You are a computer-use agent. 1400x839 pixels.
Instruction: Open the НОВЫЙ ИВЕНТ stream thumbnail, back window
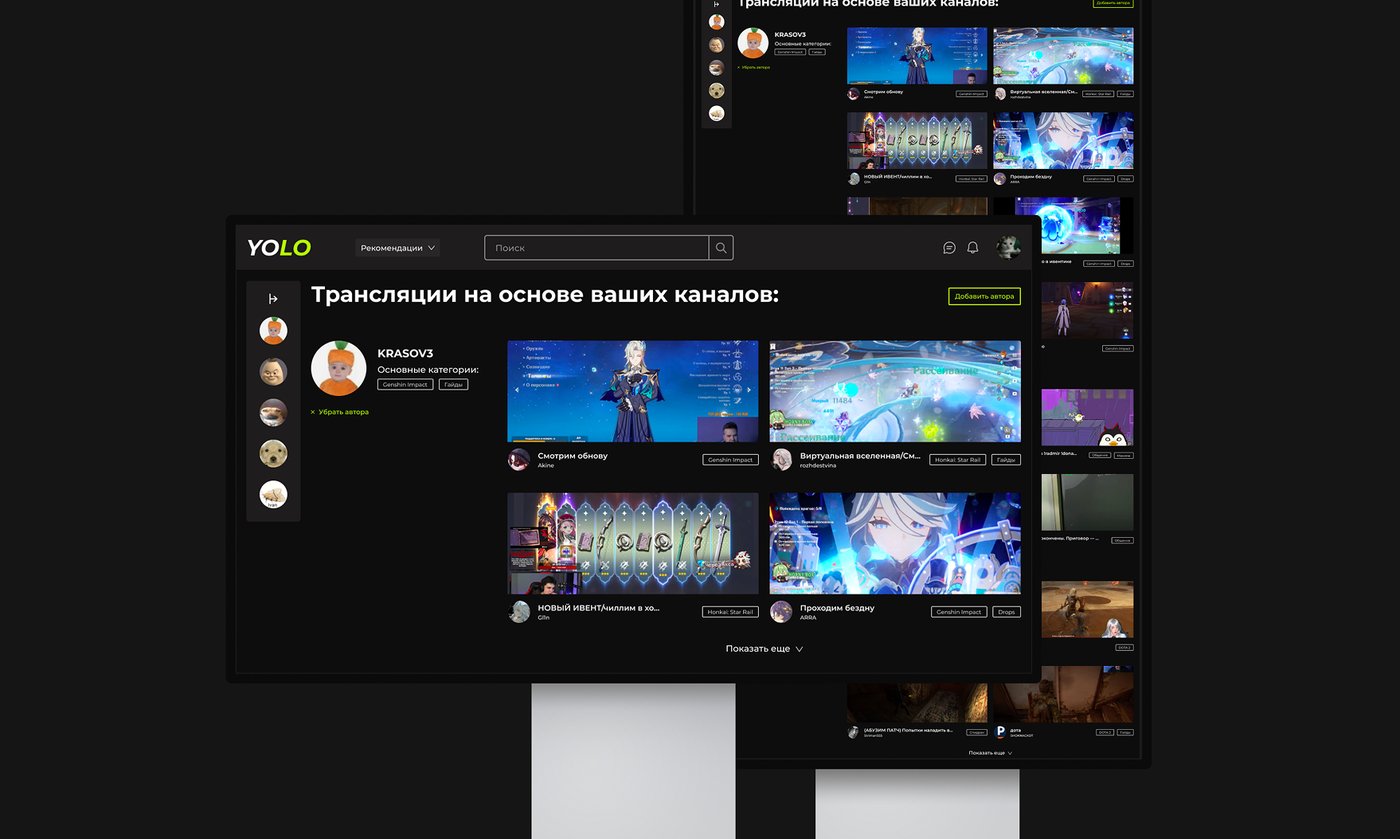[917, 141]
